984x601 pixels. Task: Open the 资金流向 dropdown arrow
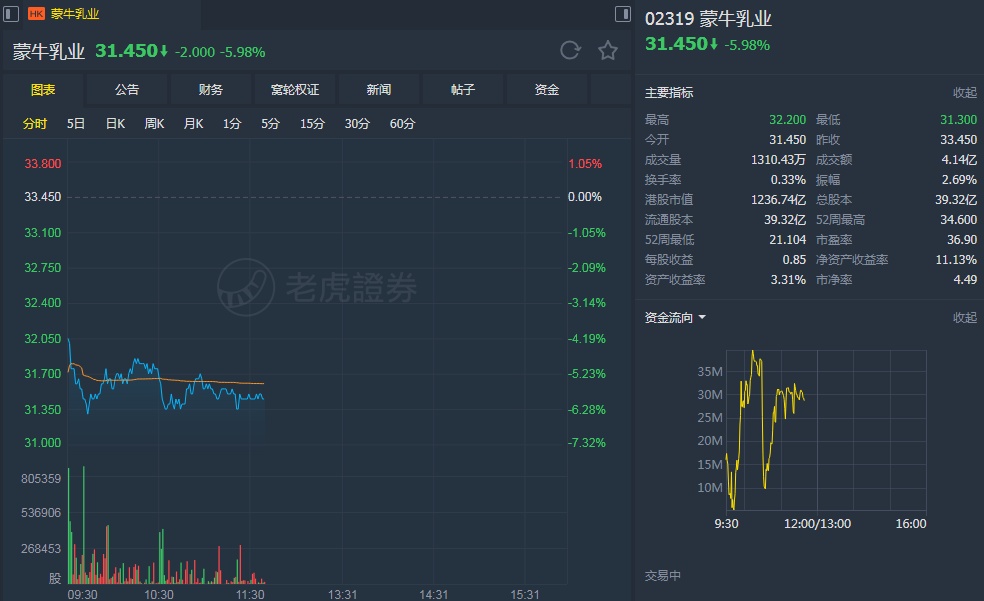point(702,318)
